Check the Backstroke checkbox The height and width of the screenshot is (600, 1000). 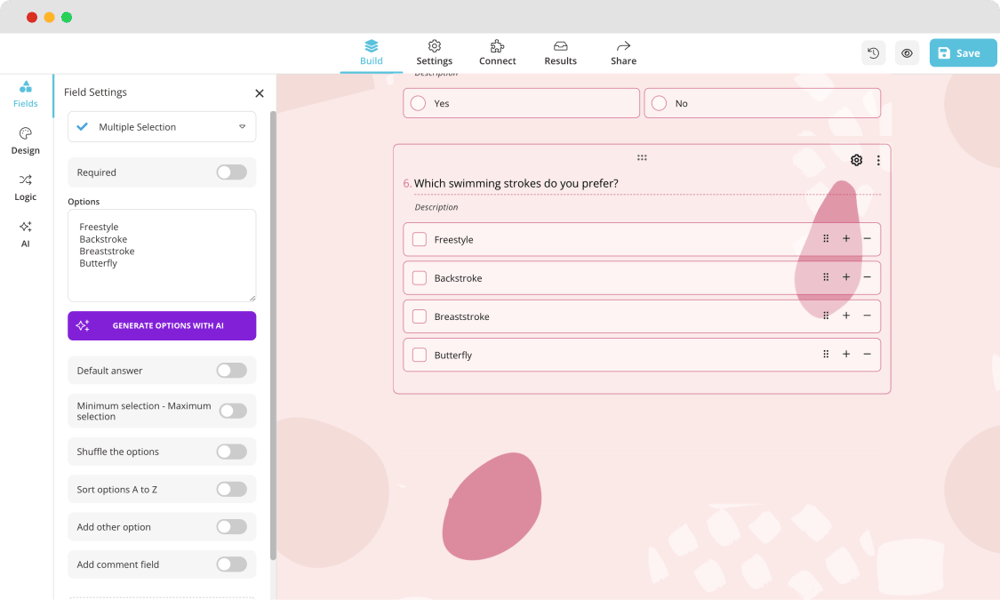pyautogui.click(x=420, y=278)
